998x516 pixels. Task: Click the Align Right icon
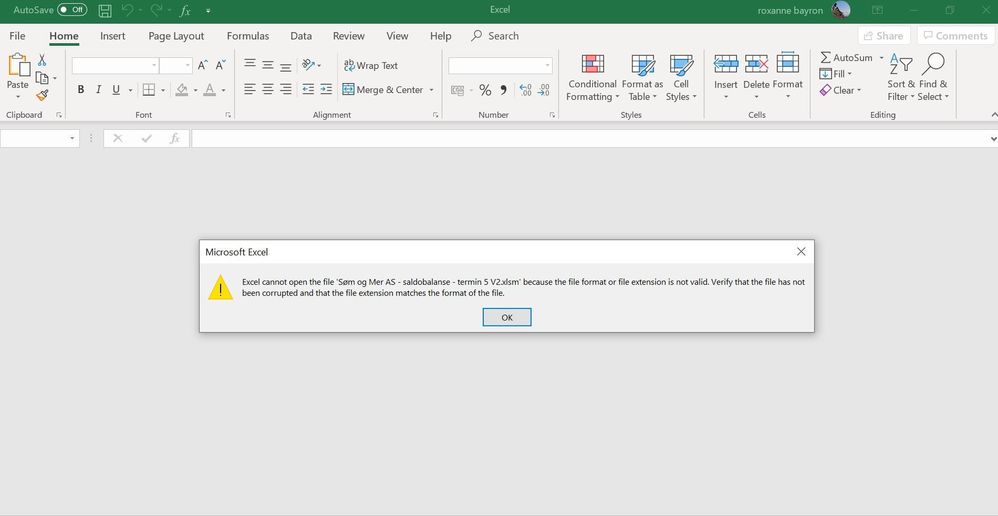click(x=286, y=90)
